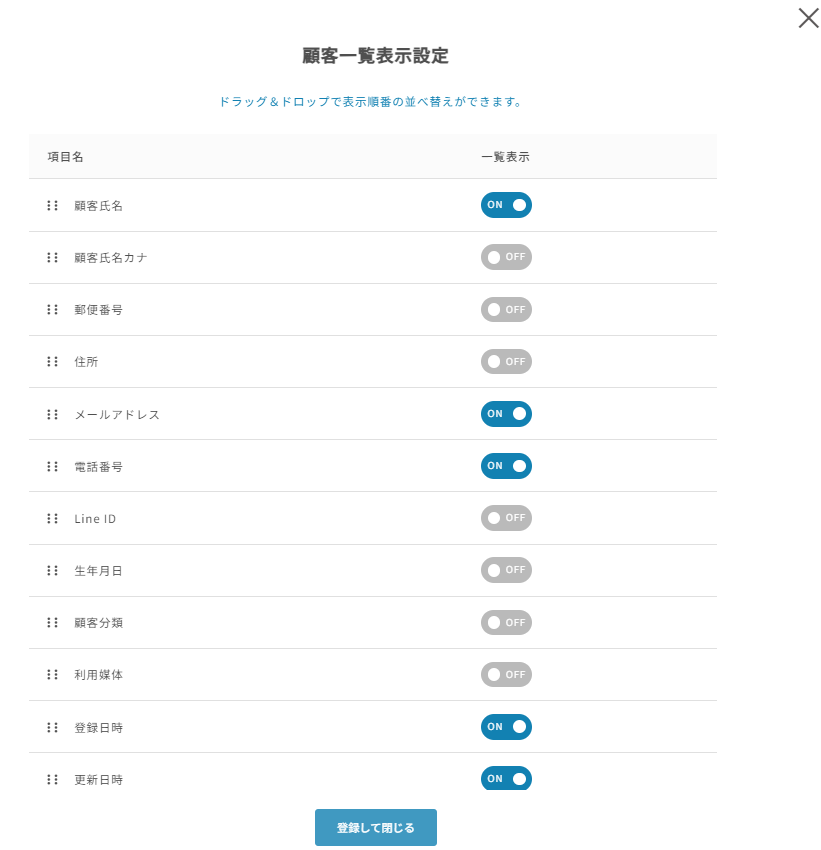This screenshot has height=850, width=821.
Task: Turn off the 顧客氏名 display toggle
Action: (x=506, y=205)
